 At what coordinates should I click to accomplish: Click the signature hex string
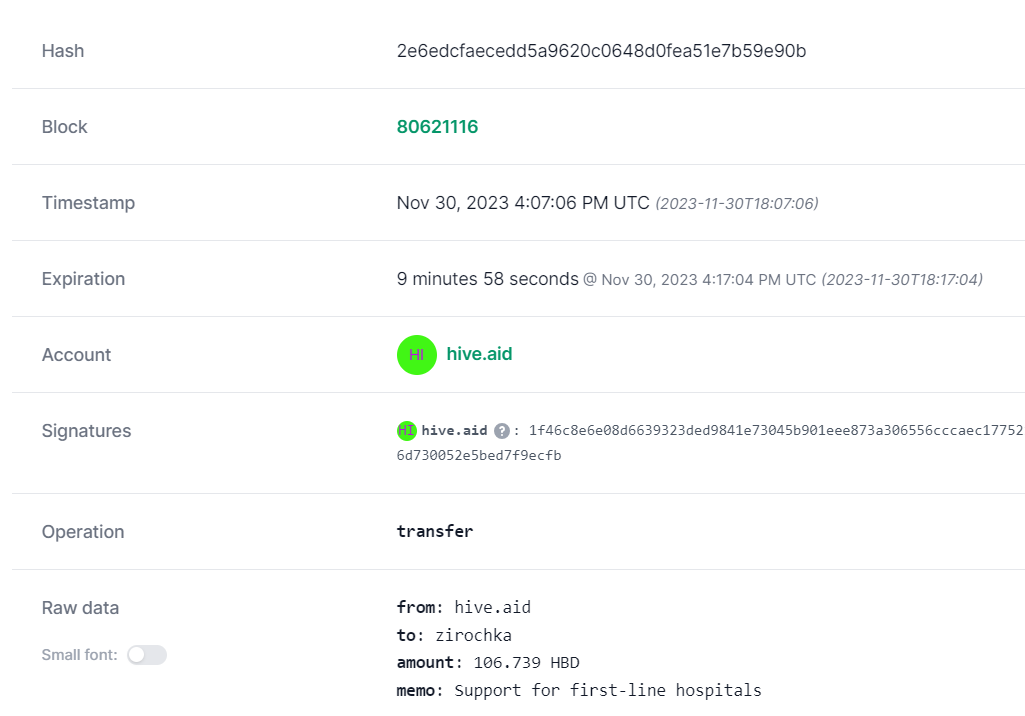pos(710,443)
